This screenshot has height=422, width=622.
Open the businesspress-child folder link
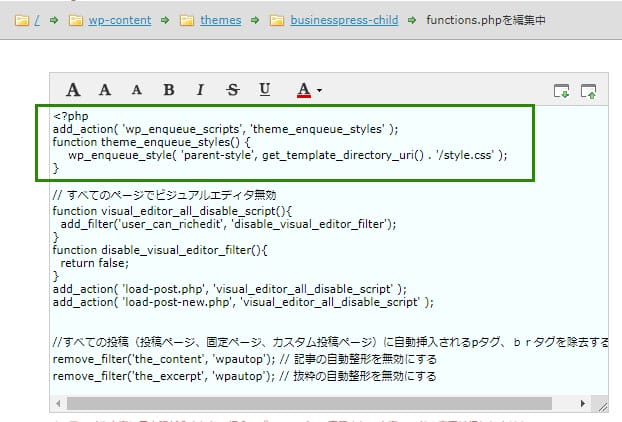tap(345, 20)
